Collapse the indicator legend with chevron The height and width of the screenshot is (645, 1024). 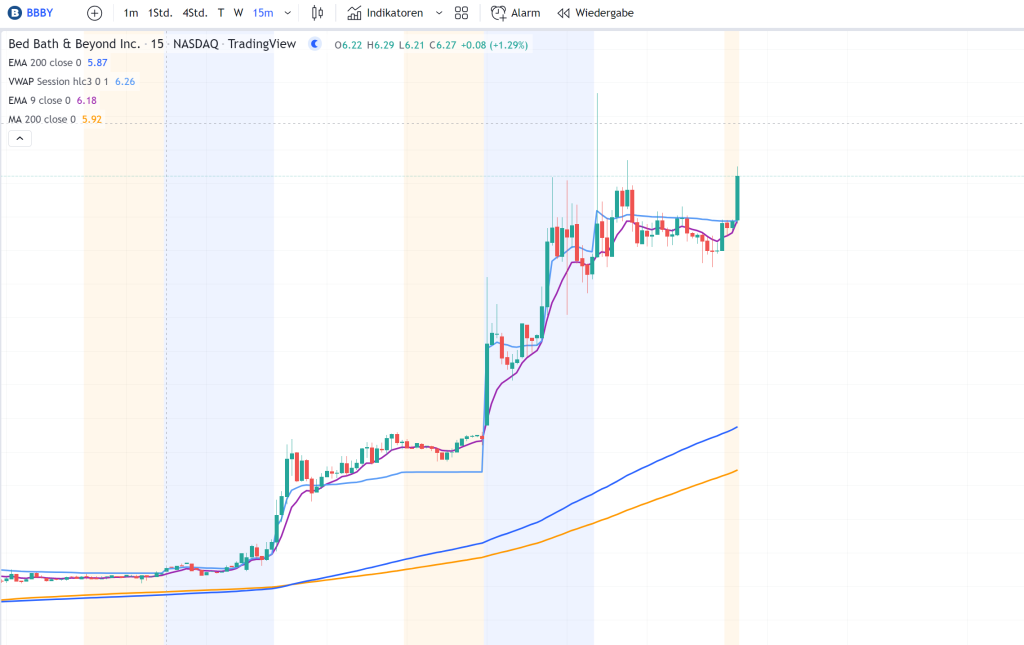coord(19,139)
